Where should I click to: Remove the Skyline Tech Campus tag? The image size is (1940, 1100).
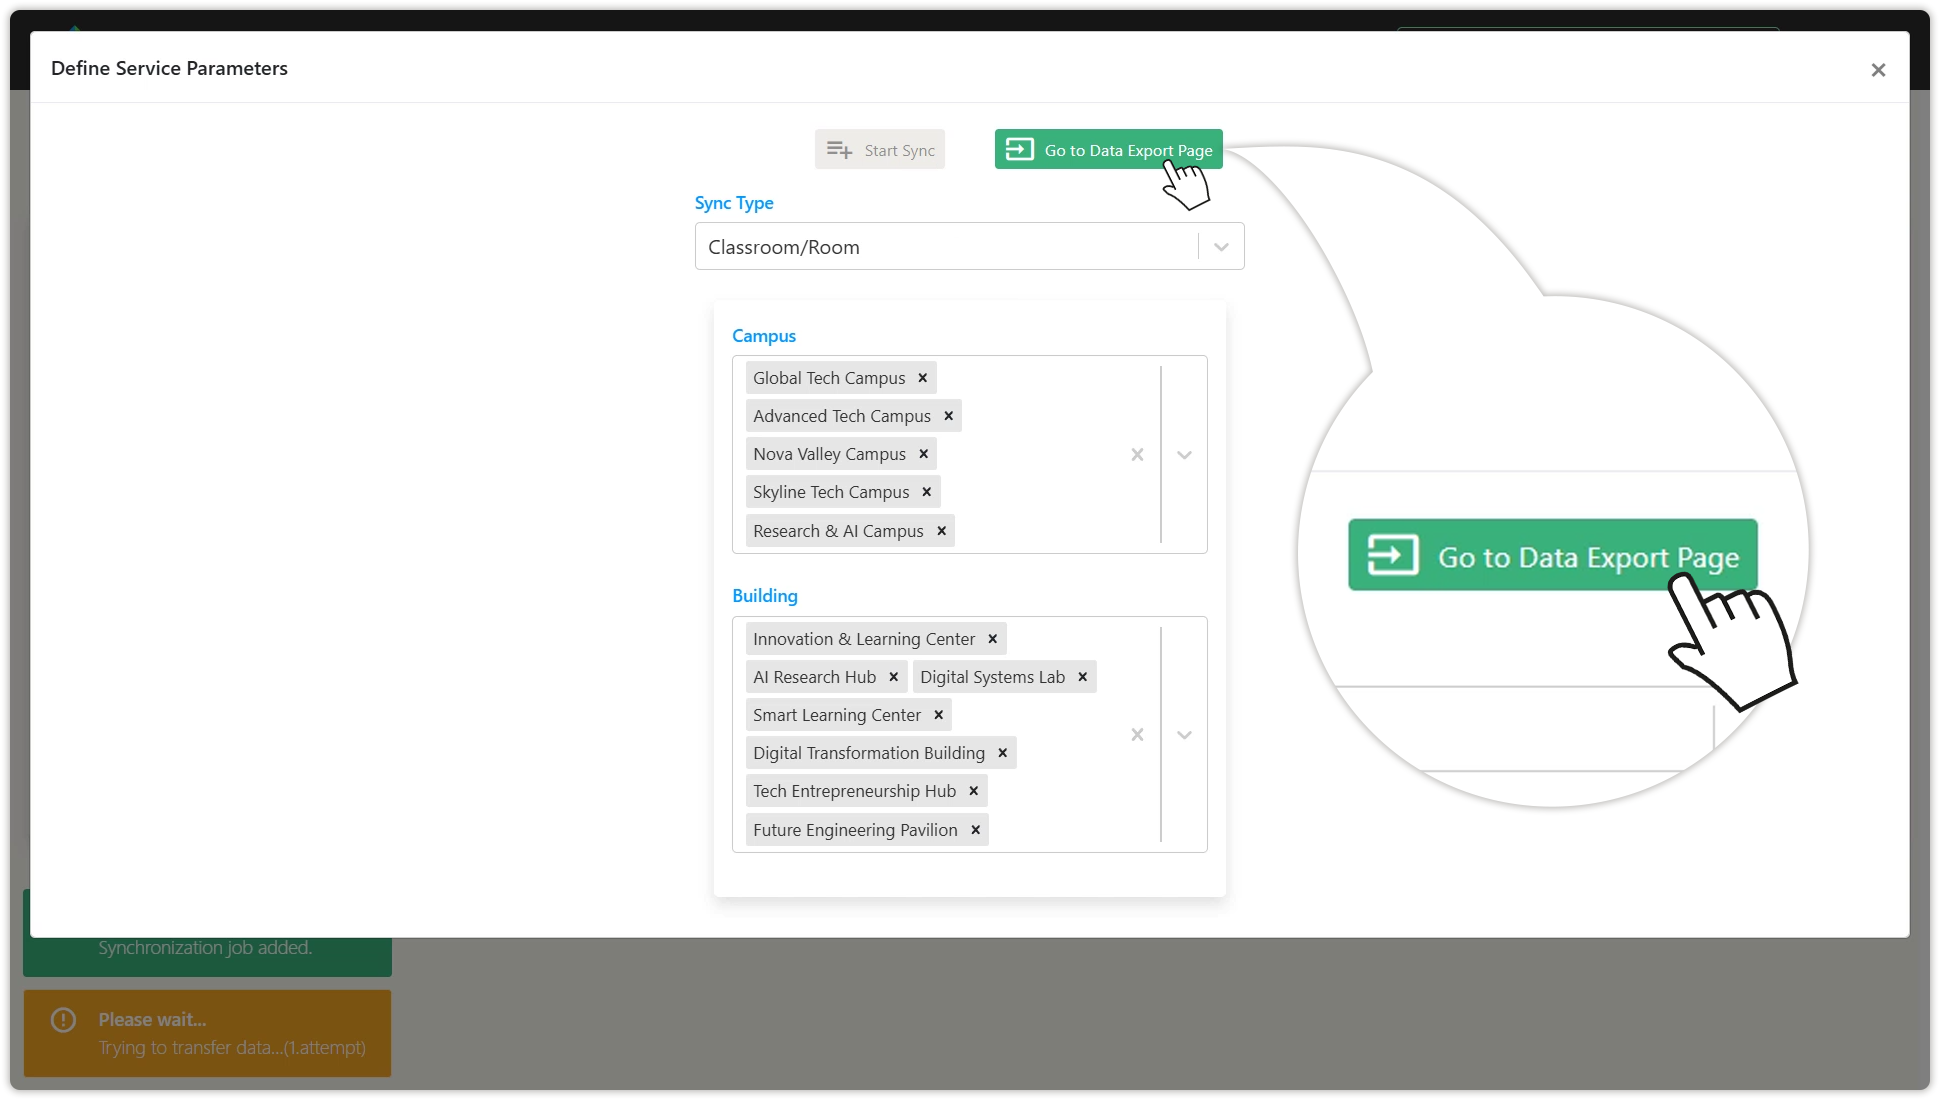(926, 492)
